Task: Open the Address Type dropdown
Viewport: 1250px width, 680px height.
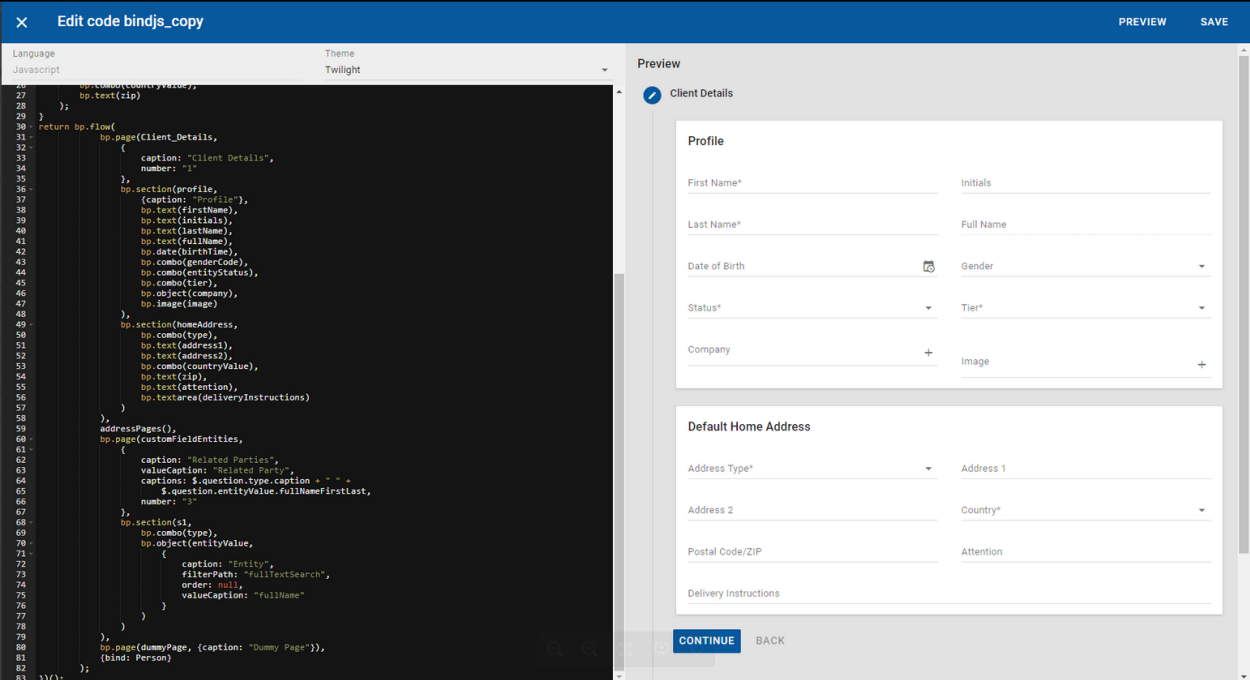Action: pos(928,469)
